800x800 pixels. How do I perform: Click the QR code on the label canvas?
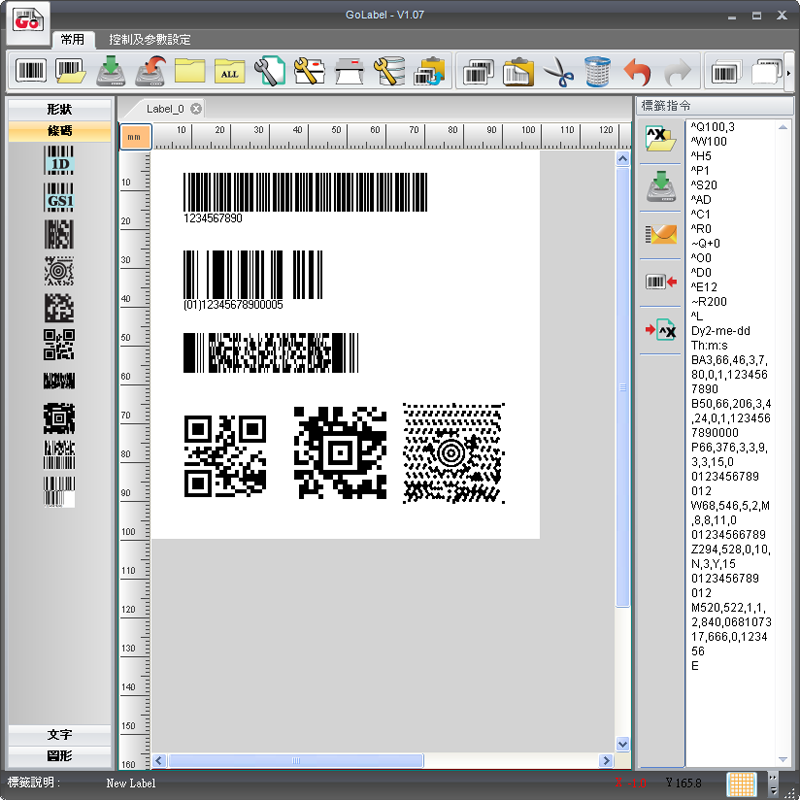(226, 456)
